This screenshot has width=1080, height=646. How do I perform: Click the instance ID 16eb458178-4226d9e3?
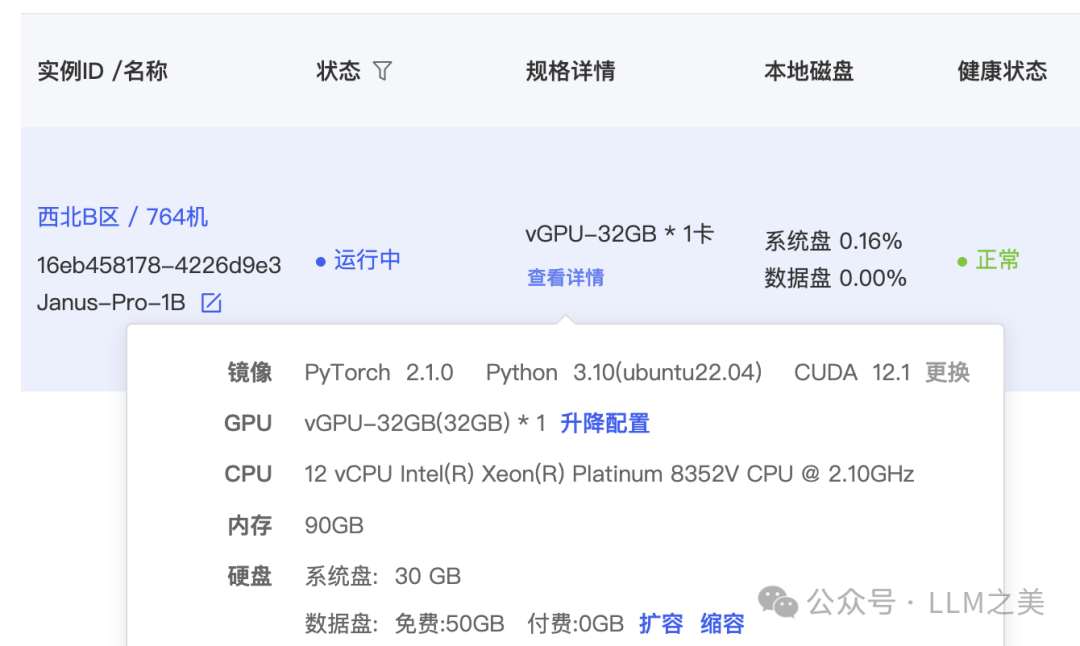(159, 265)
